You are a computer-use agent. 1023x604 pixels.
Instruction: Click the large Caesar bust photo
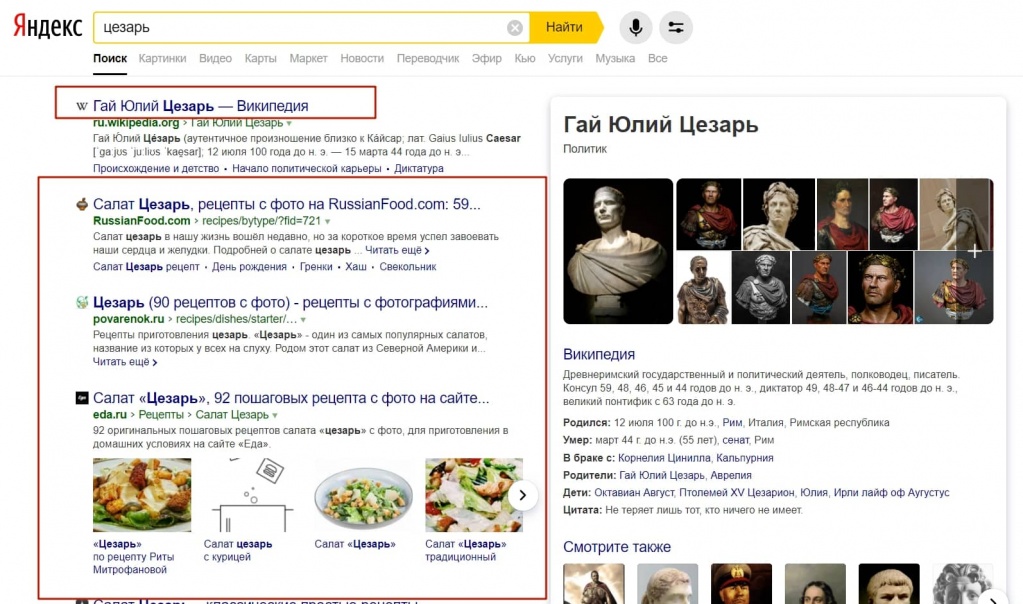click(618, 251)
